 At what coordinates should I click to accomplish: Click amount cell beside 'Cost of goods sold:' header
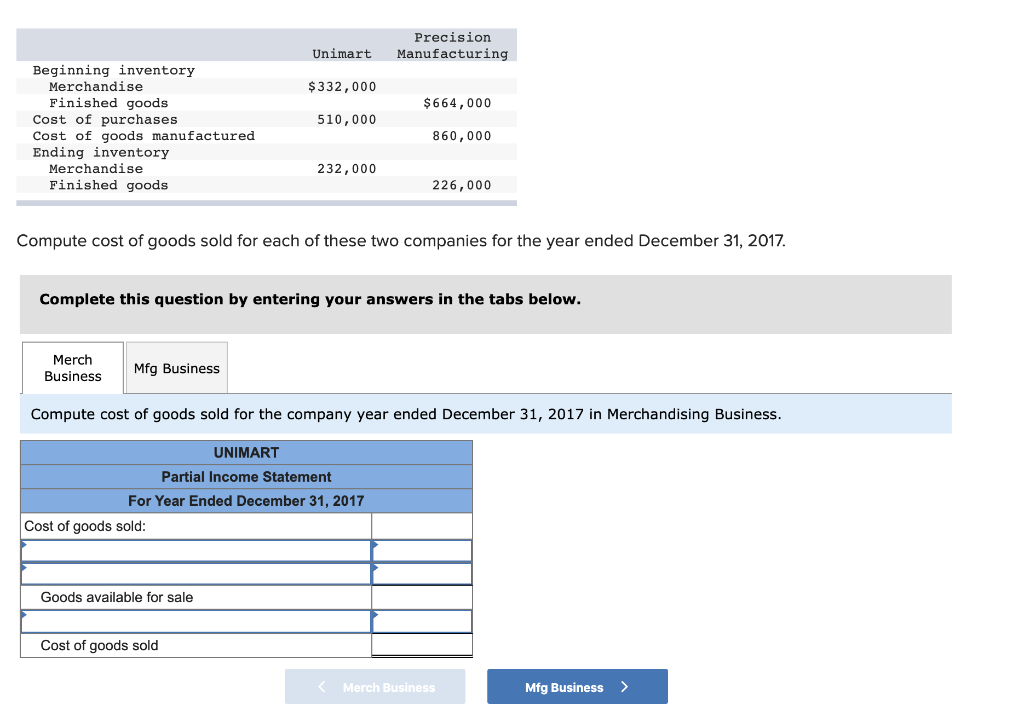422,526
